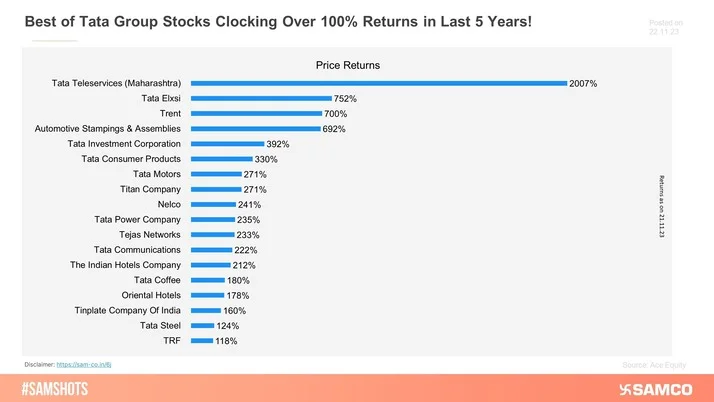Select the TRF bar
The image size is (714, 402).
[x=201, y=340]
